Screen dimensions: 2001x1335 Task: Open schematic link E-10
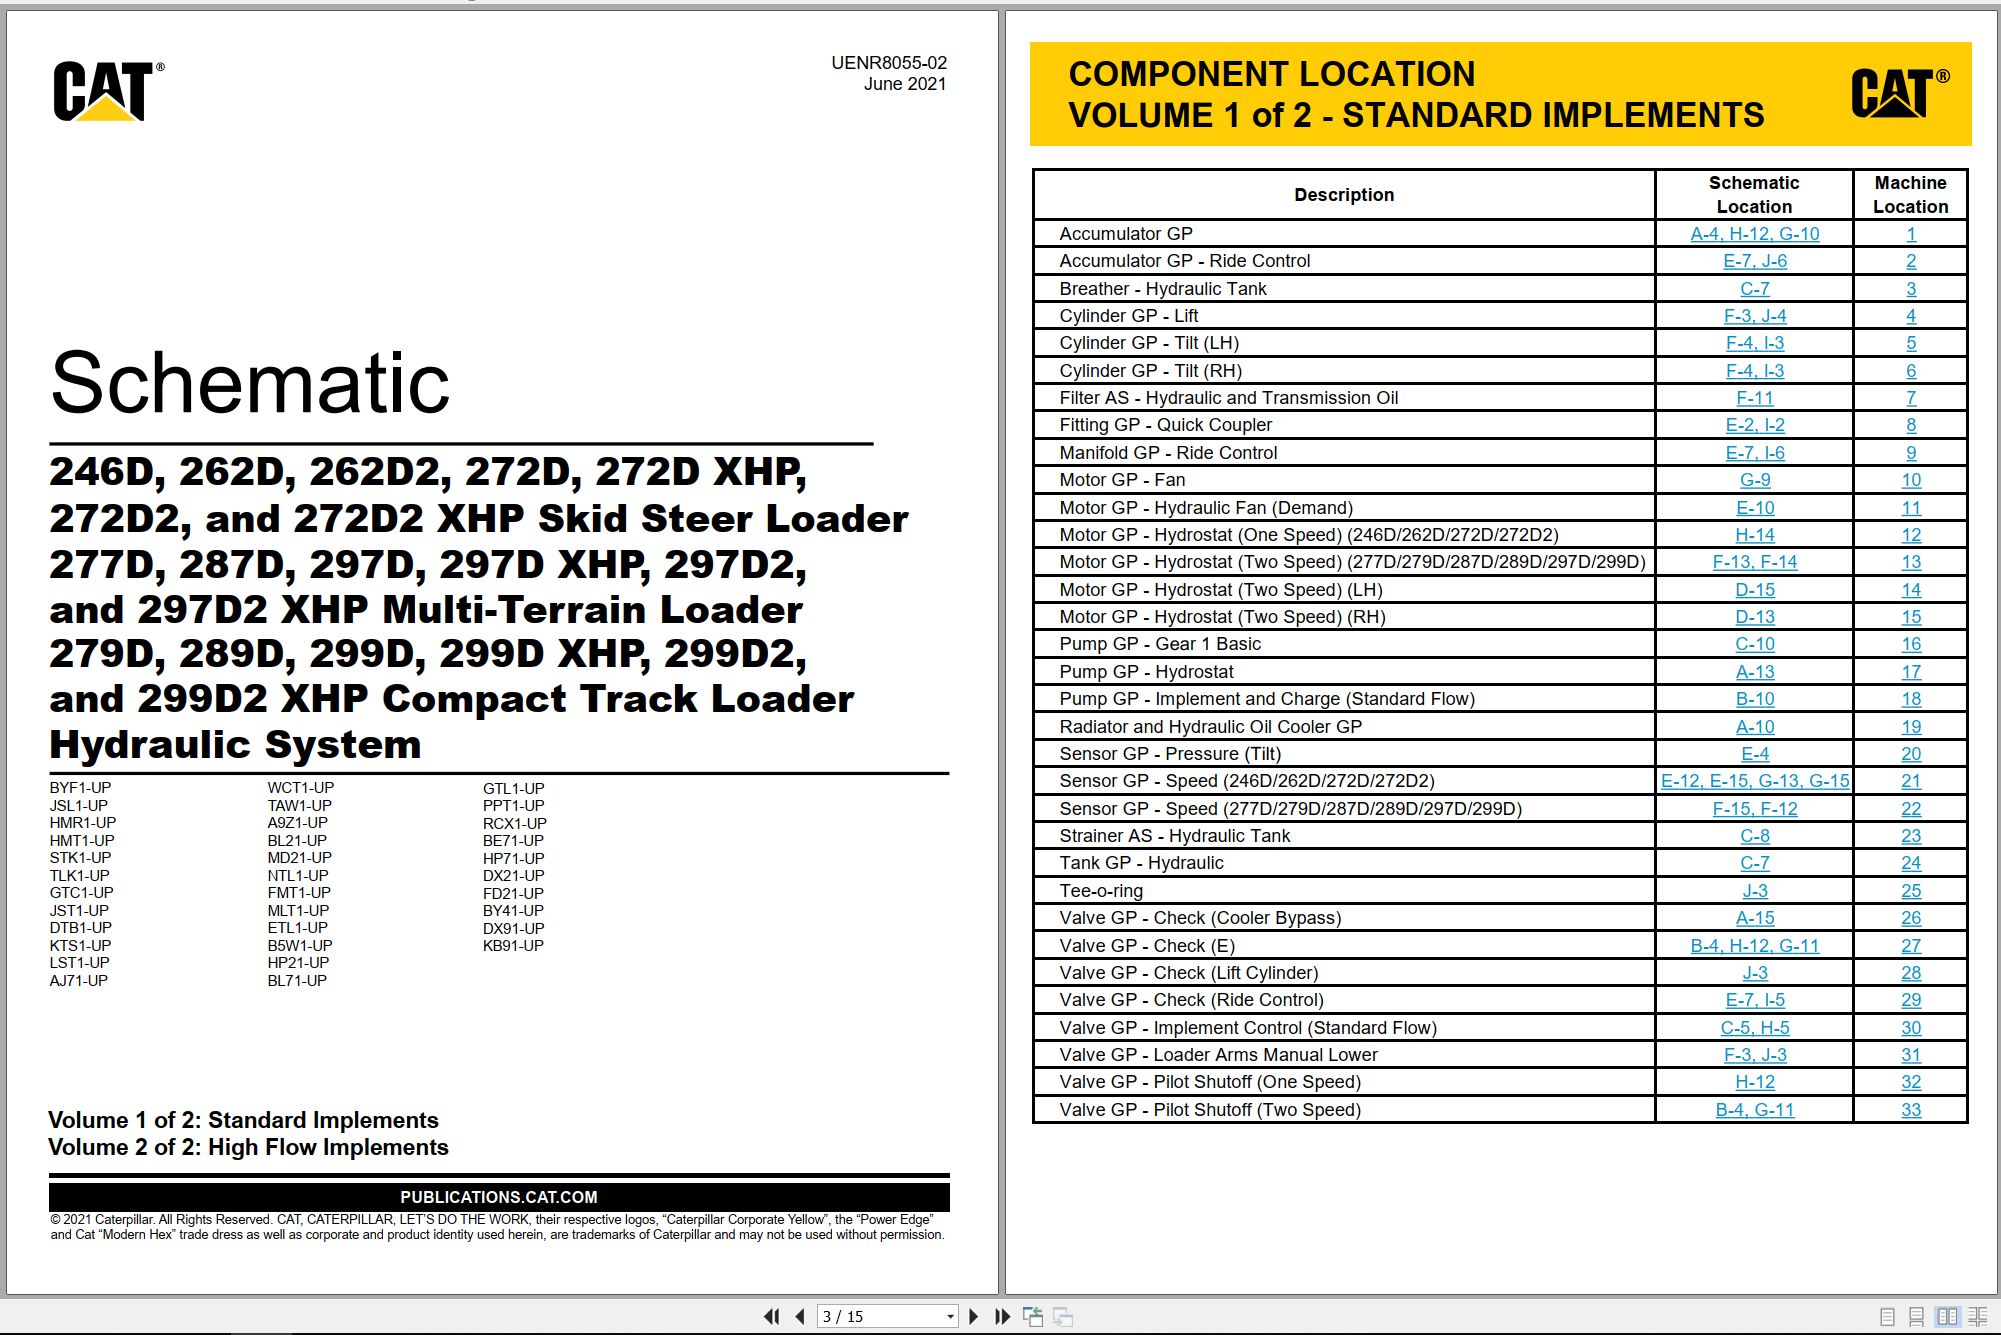[x=1754, y=508]
